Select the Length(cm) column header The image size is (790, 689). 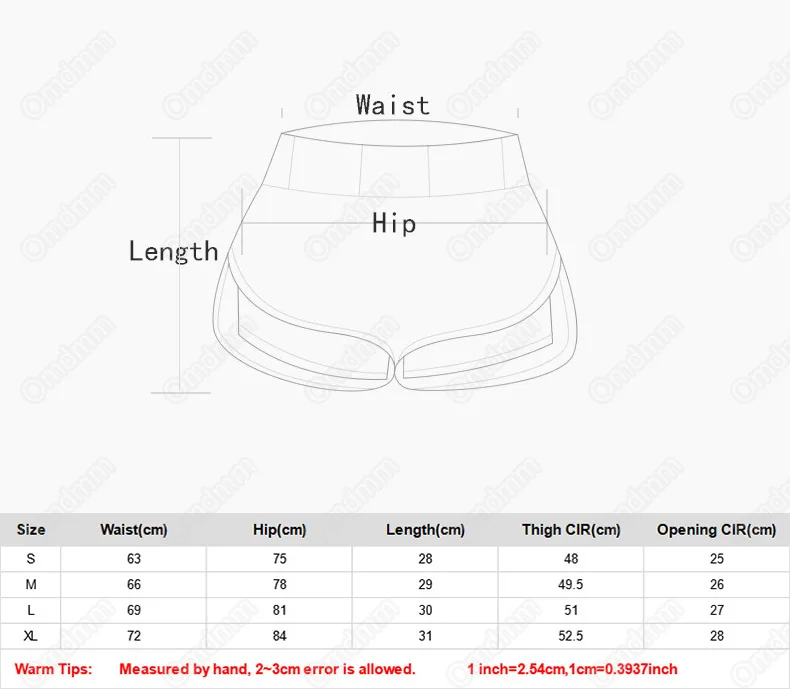425,529
